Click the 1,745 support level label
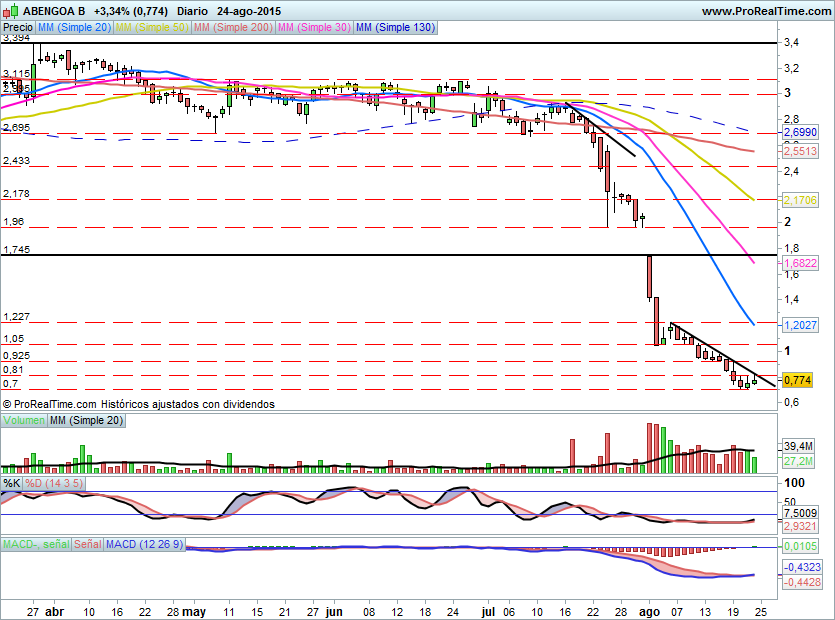 tap(17, 249)
